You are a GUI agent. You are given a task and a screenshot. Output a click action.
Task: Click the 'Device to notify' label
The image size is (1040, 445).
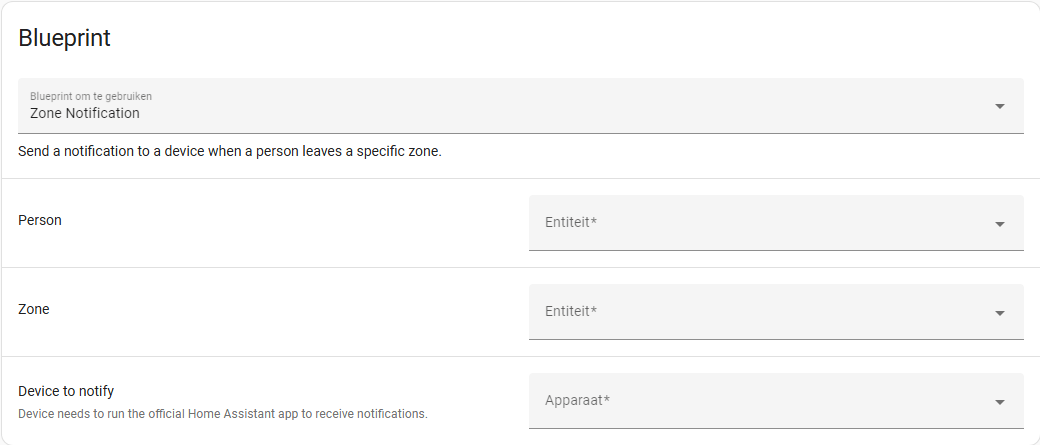pos(66,391)
